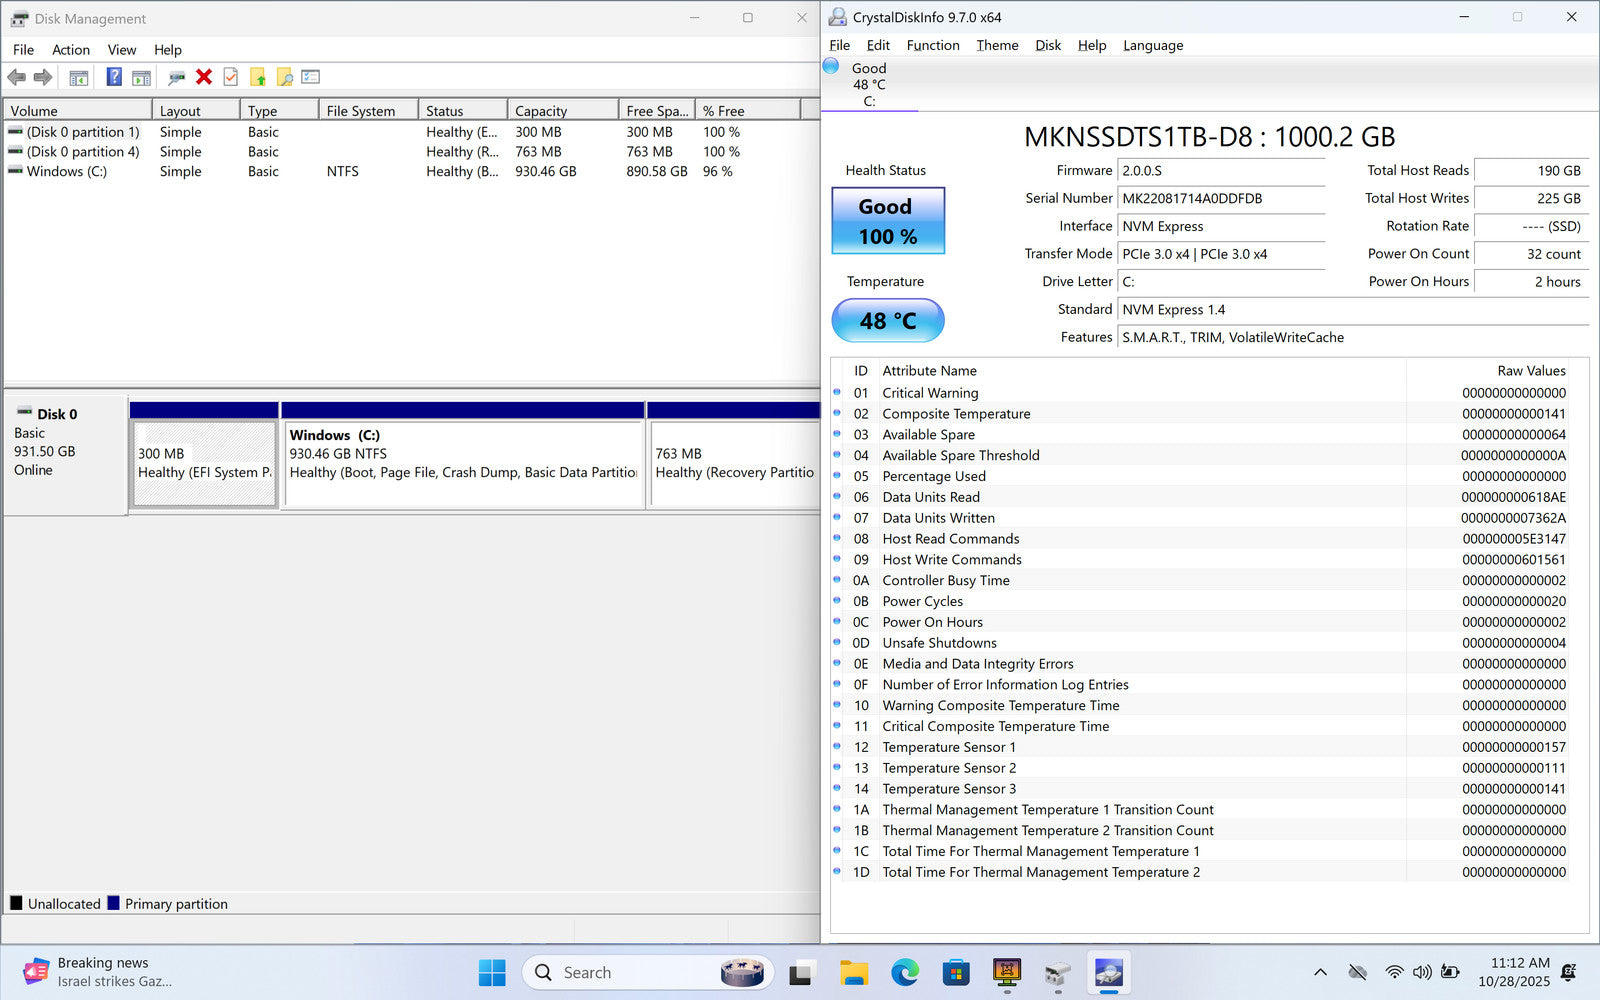Sort volumes by the Capacity column header
The width and height of the screenshot is (1600, 1000).
click(x=561, y=111)
